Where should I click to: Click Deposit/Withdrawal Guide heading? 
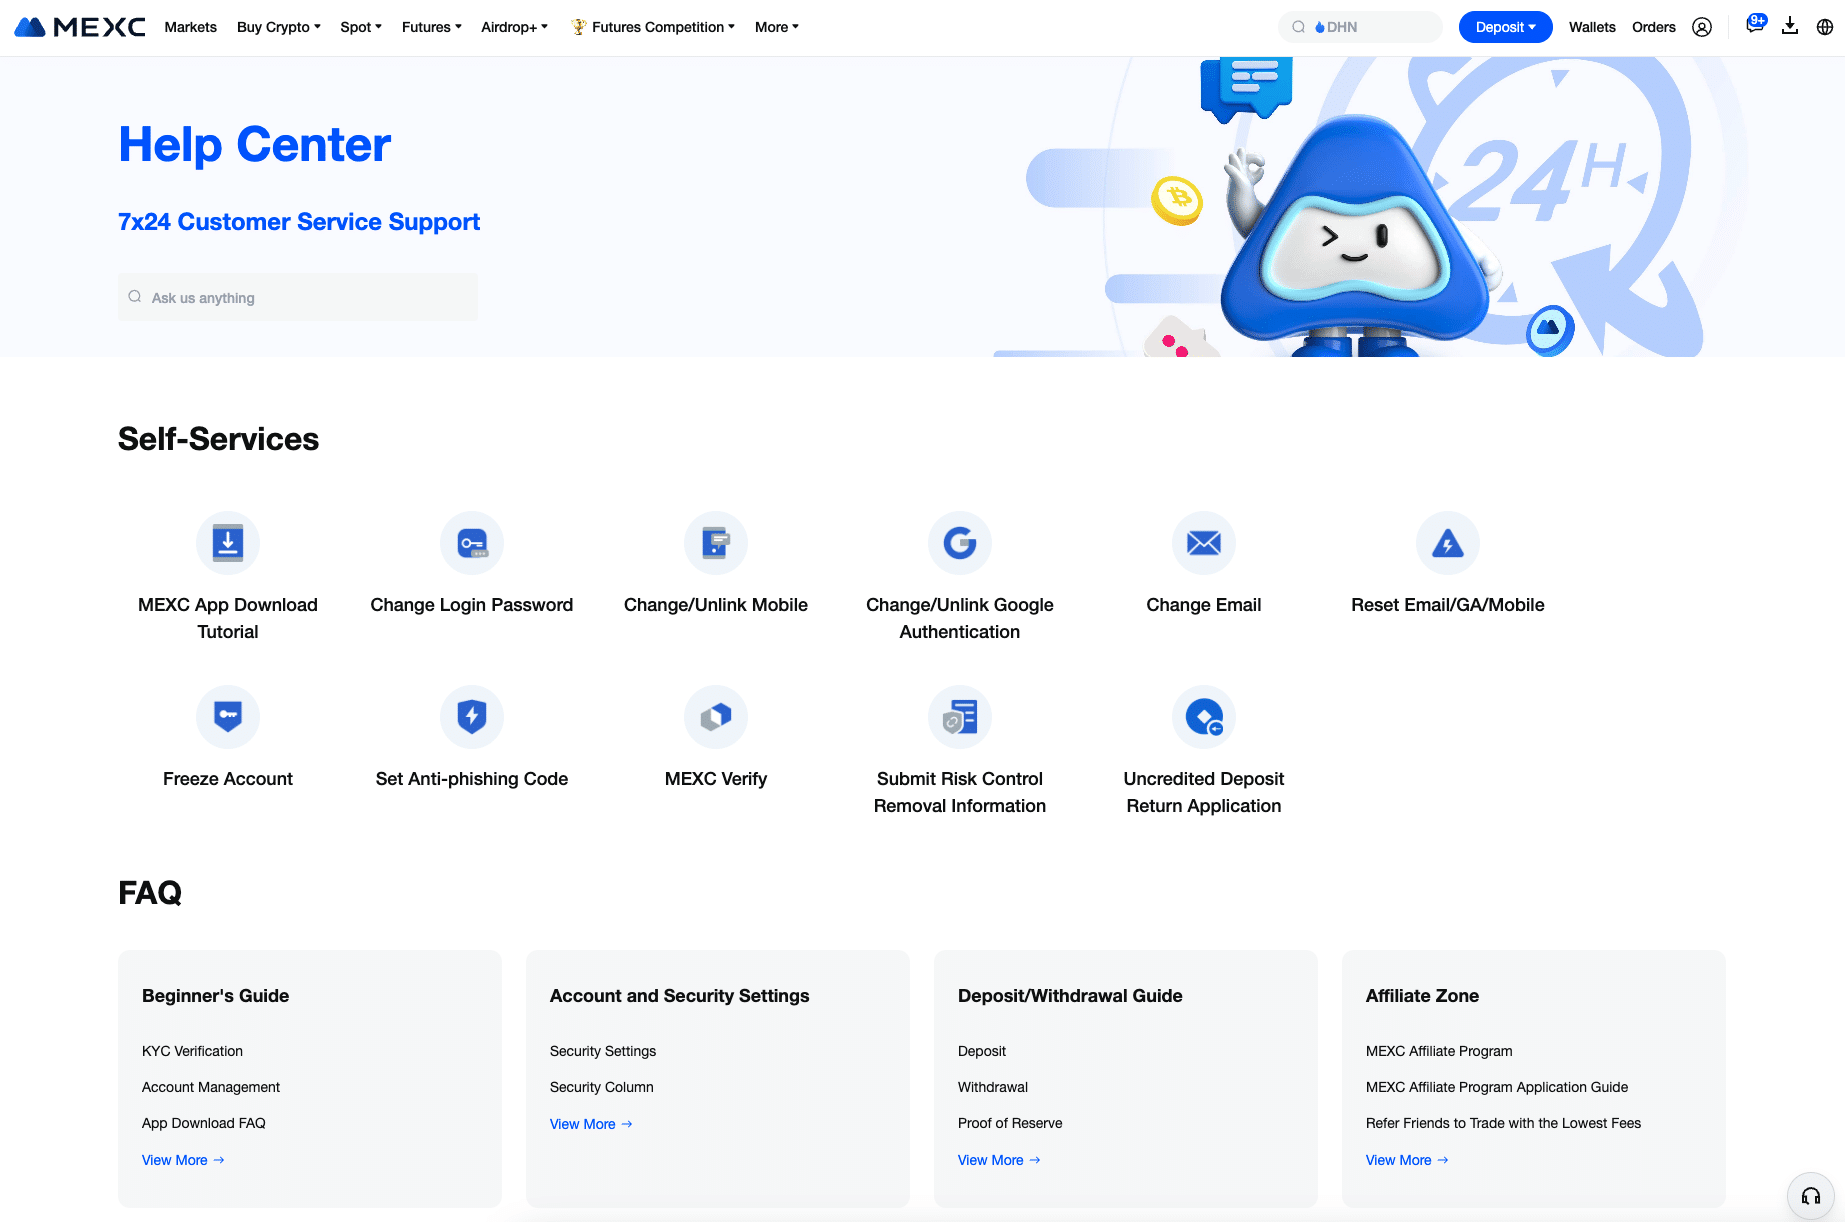tap(1070, 996)
